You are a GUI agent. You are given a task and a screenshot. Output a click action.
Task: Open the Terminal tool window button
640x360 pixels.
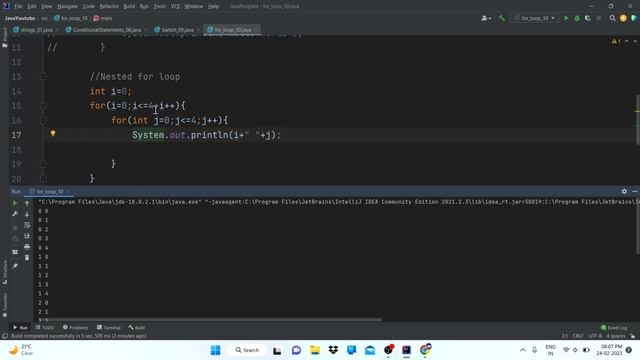(109, 327)
